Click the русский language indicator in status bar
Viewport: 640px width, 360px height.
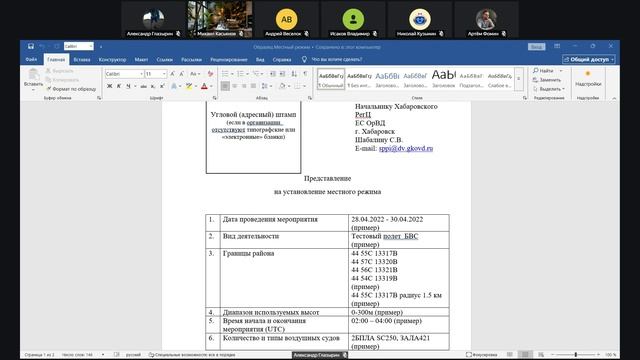[x=133, y=355]
